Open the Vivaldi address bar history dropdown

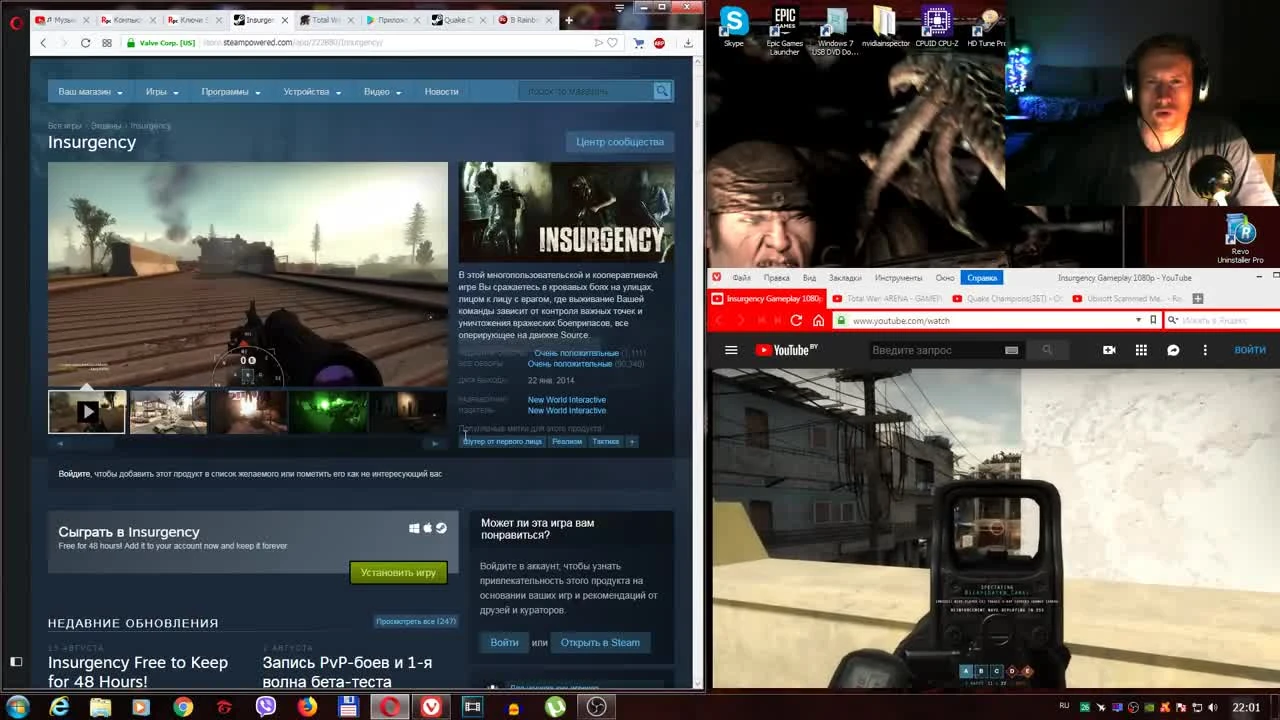click(x=1138, y=320)
